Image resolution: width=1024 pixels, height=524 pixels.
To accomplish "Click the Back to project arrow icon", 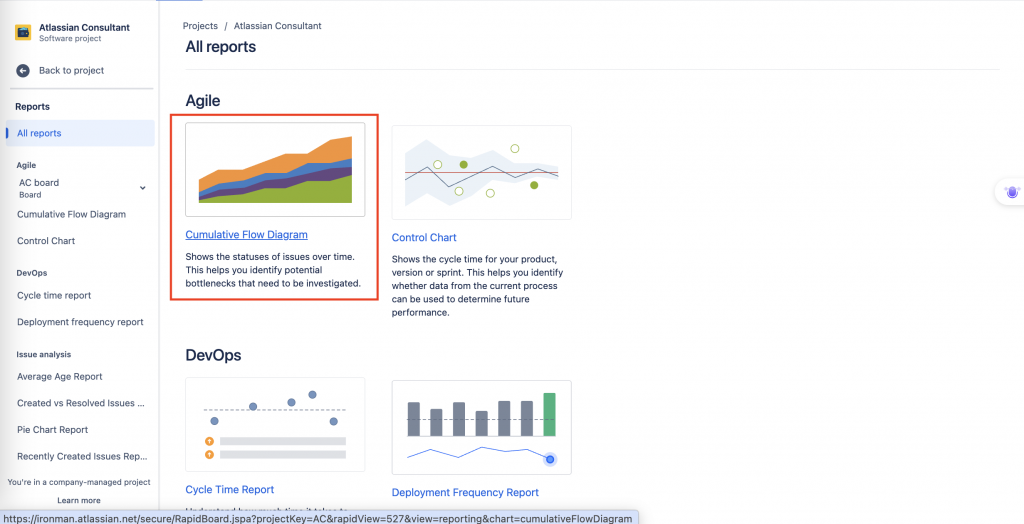I will [23, 71].
